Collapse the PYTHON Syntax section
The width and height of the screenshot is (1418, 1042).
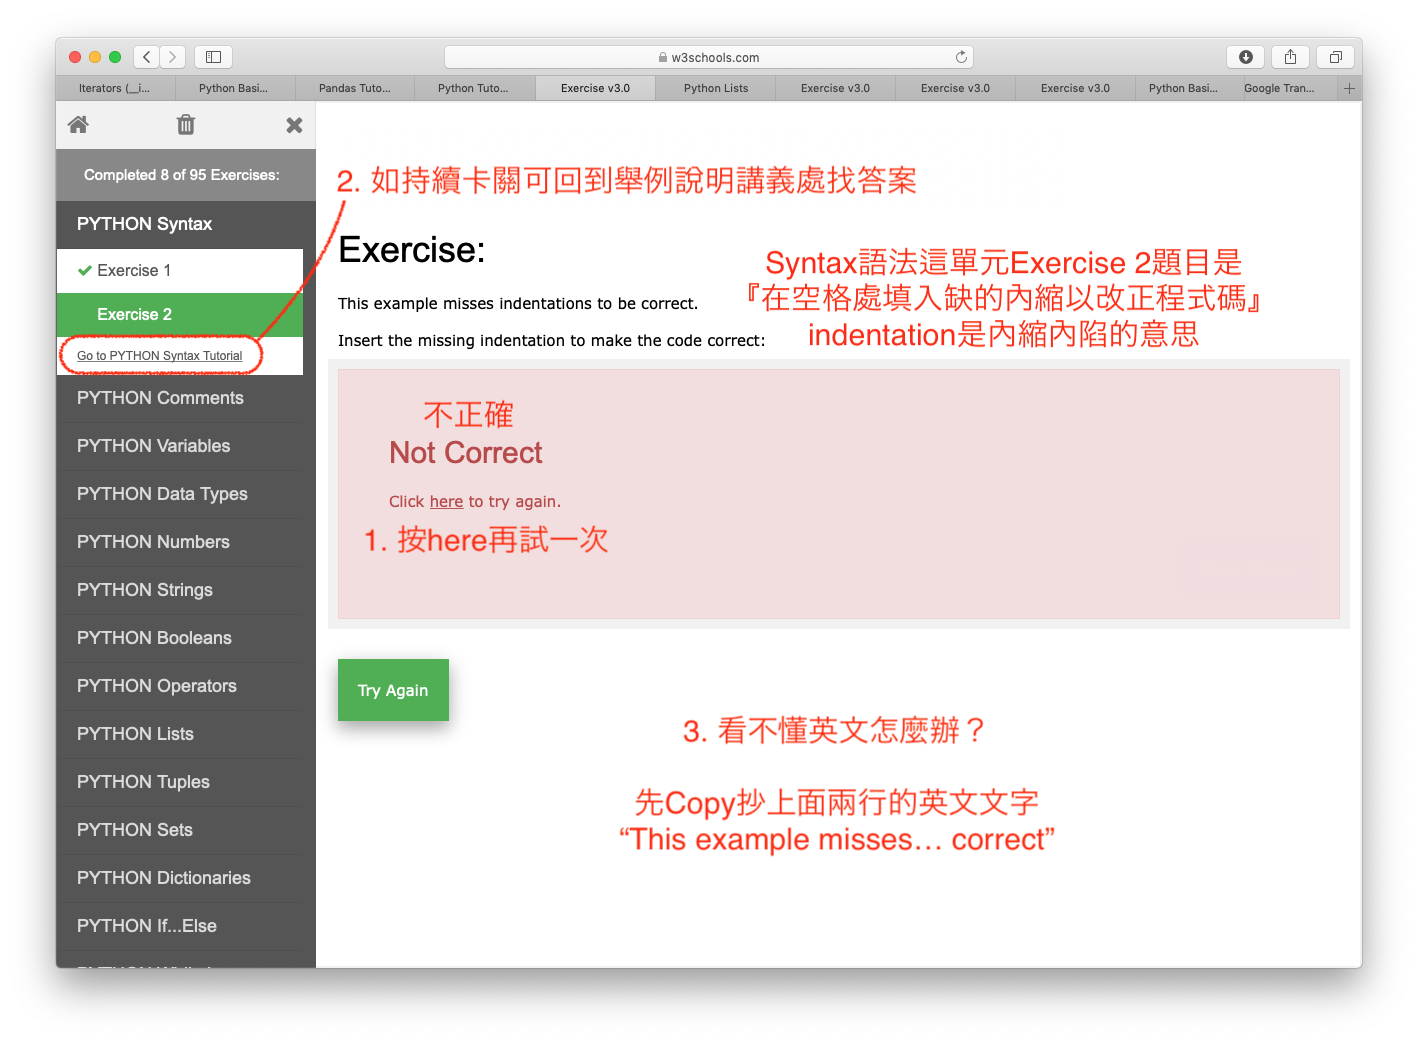(x=144, y=224)
